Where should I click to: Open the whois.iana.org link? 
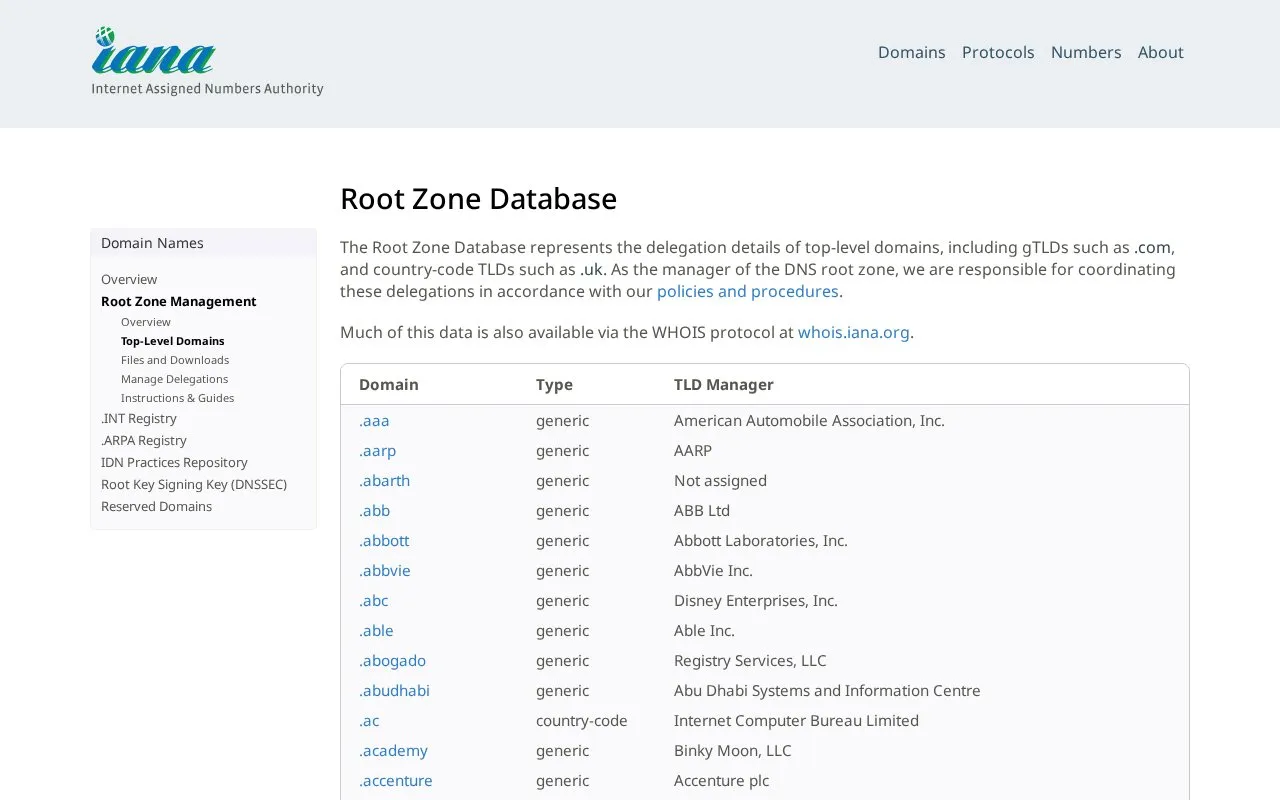854,332
